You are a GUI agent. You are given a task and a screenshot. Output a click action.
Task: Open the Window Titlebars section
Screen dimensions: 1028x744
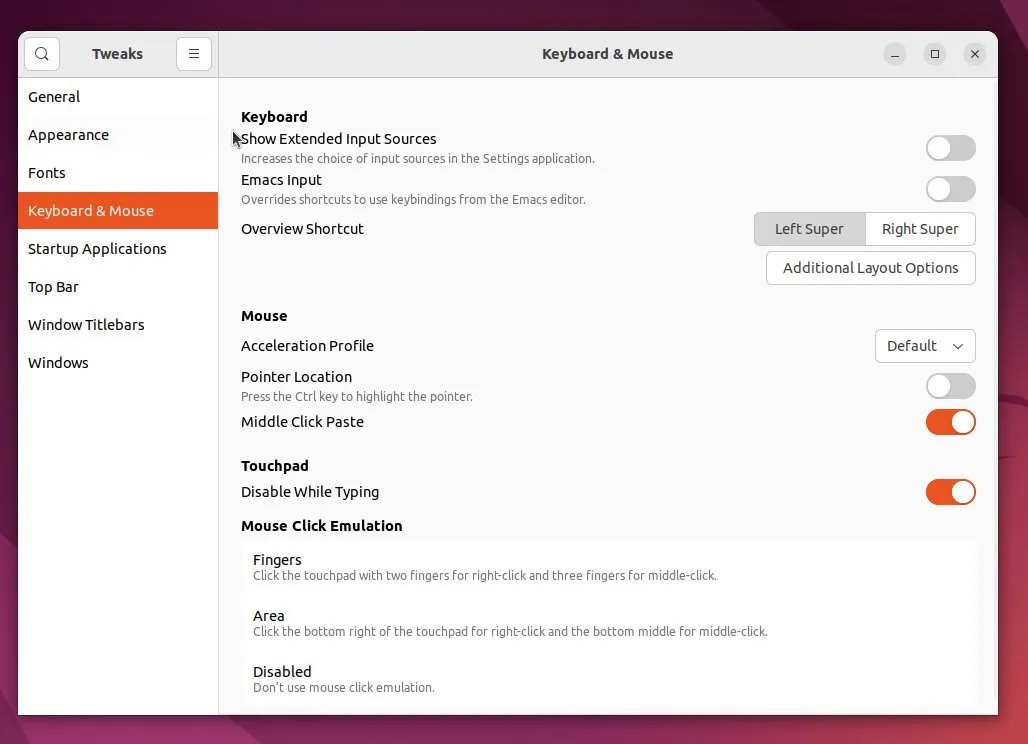pyautogui.click(x=86, y=324)
